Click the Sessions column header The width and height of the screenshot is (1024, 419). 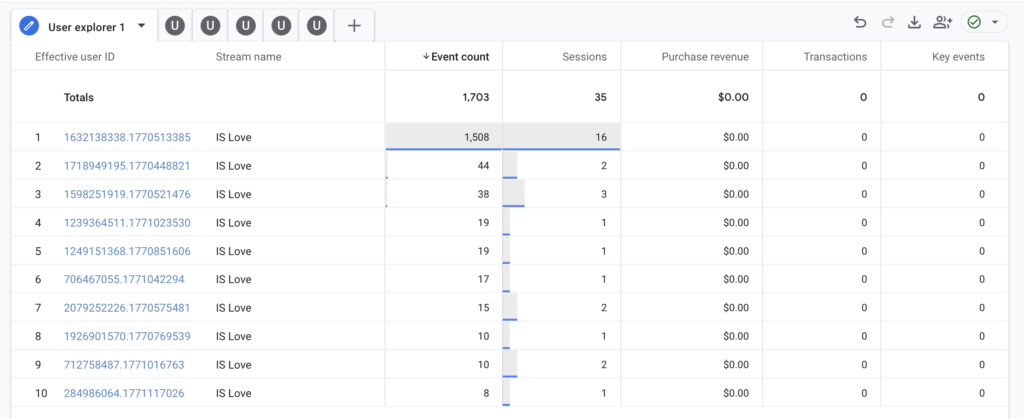[x=584, y=57]
